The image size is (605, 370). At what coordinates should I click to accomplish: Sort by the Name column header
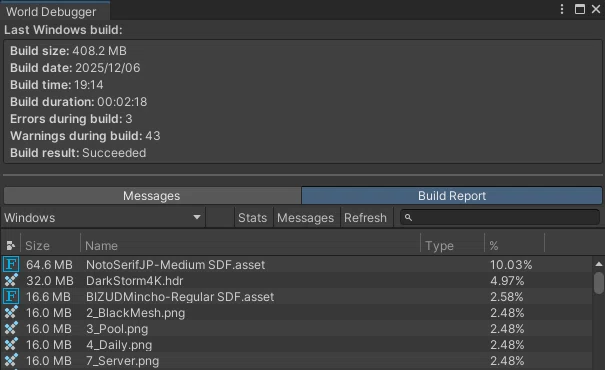250,245
